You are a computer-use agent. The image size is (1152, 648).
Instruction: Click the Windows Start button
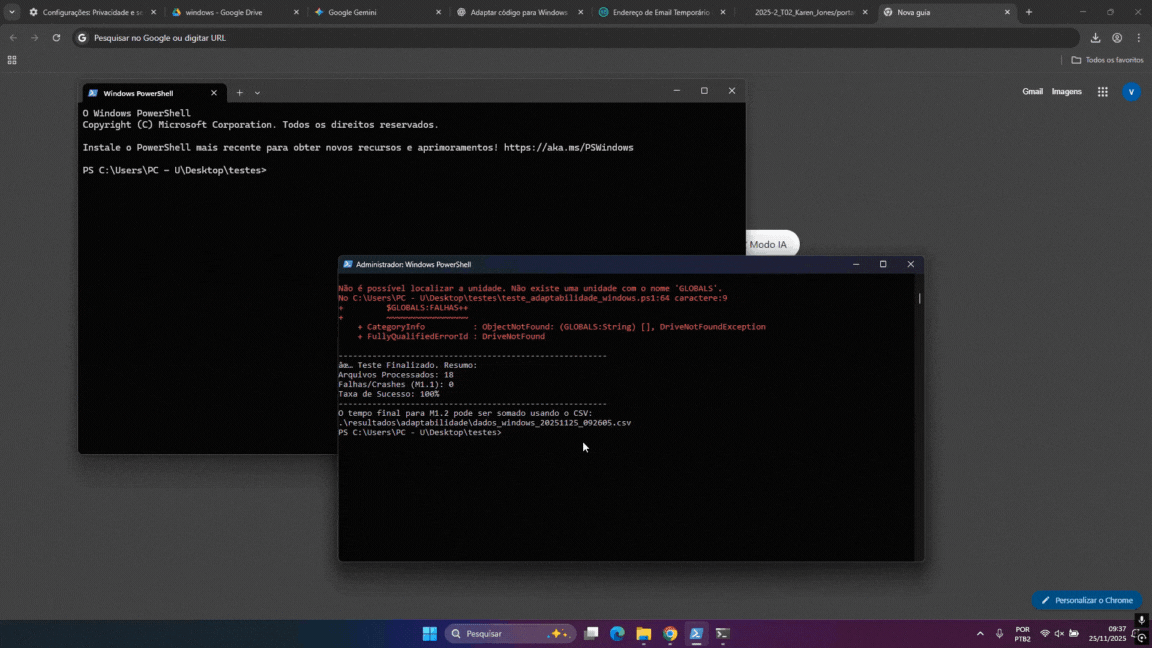pyautogui.click(x=429, y=634)
